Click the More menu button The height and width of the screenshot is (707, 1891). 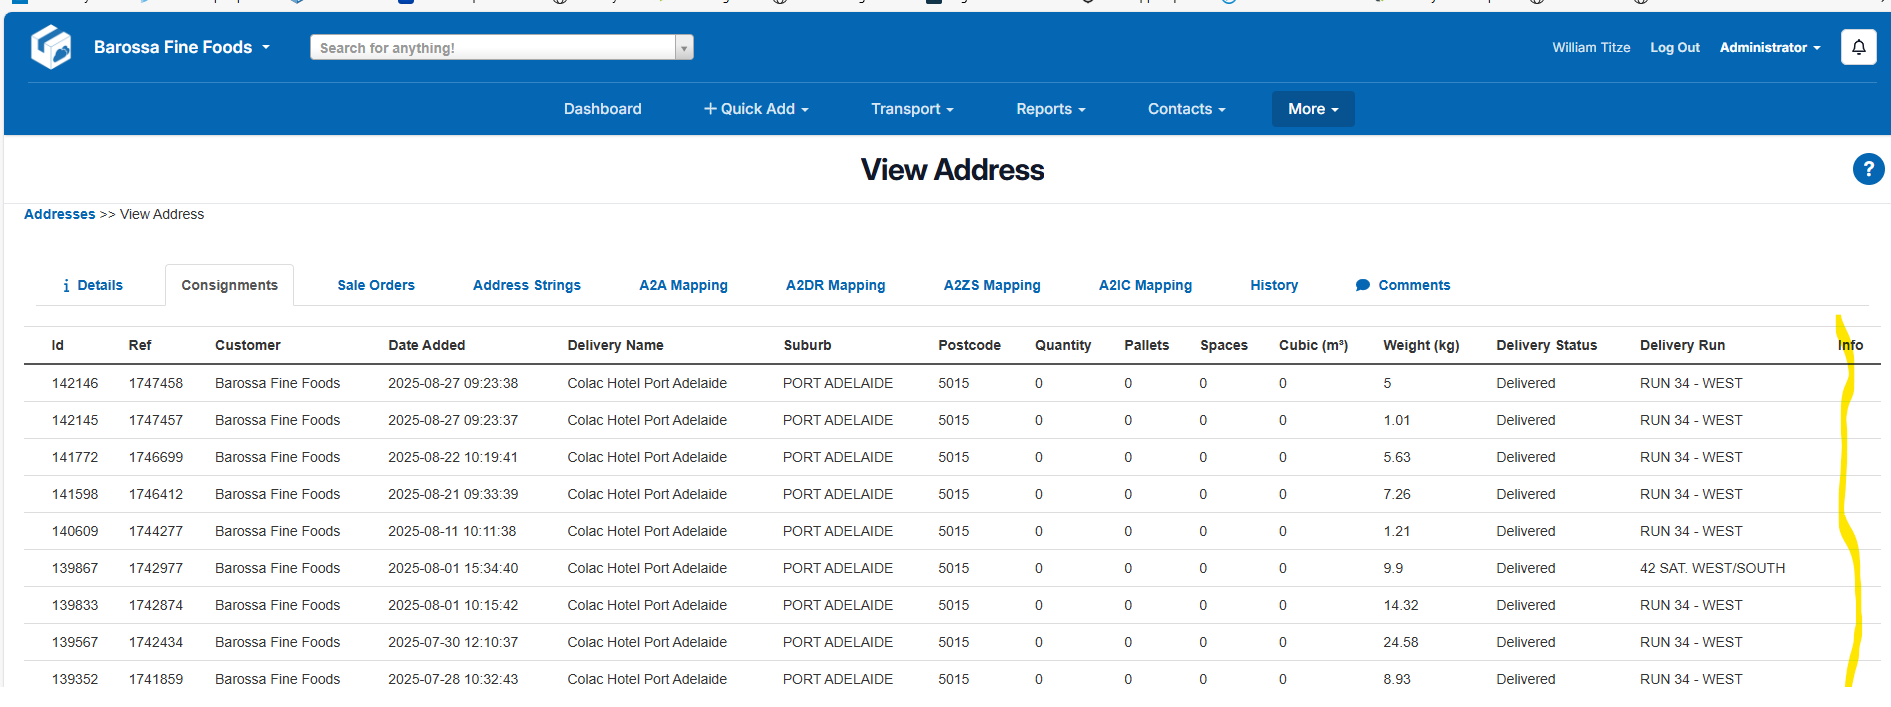pyautogui.click(x=1312, y=109)
